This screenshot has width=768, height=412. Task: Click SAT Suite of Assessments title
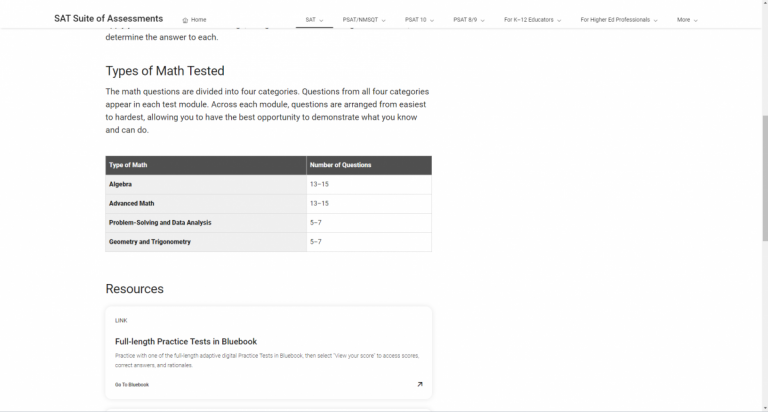point(108,19)
